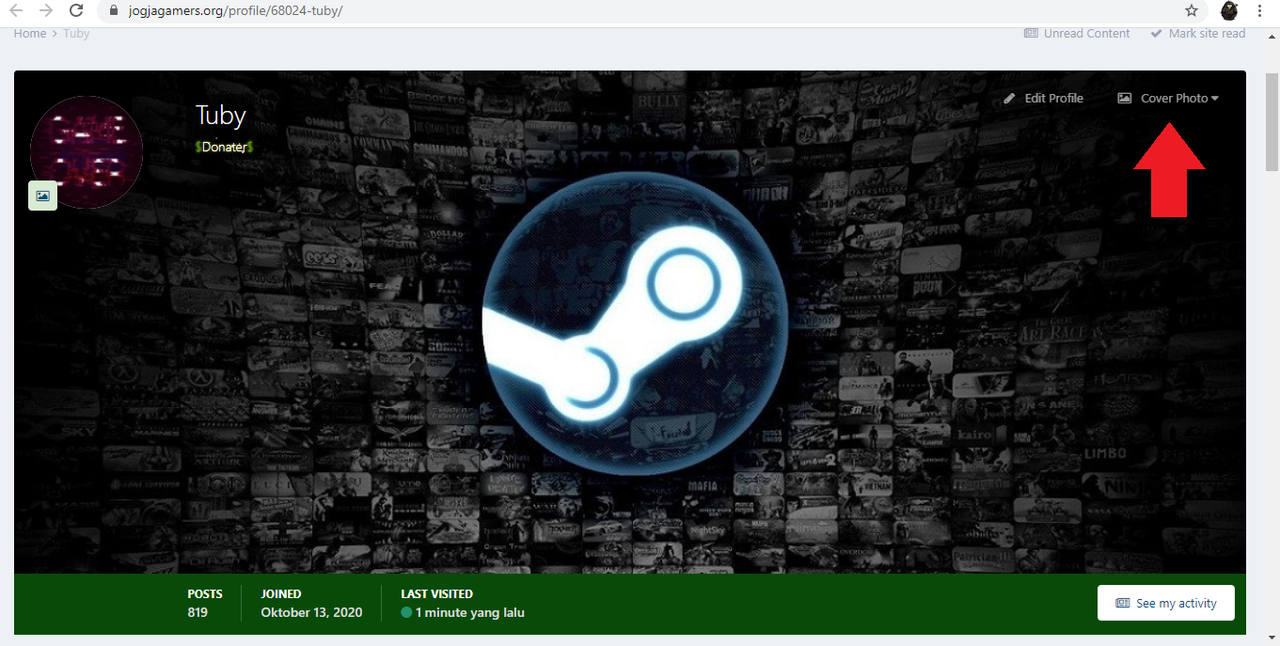Click the padlock site info icon
Viewport: 1280px width, 646px height.
(113, 11)
